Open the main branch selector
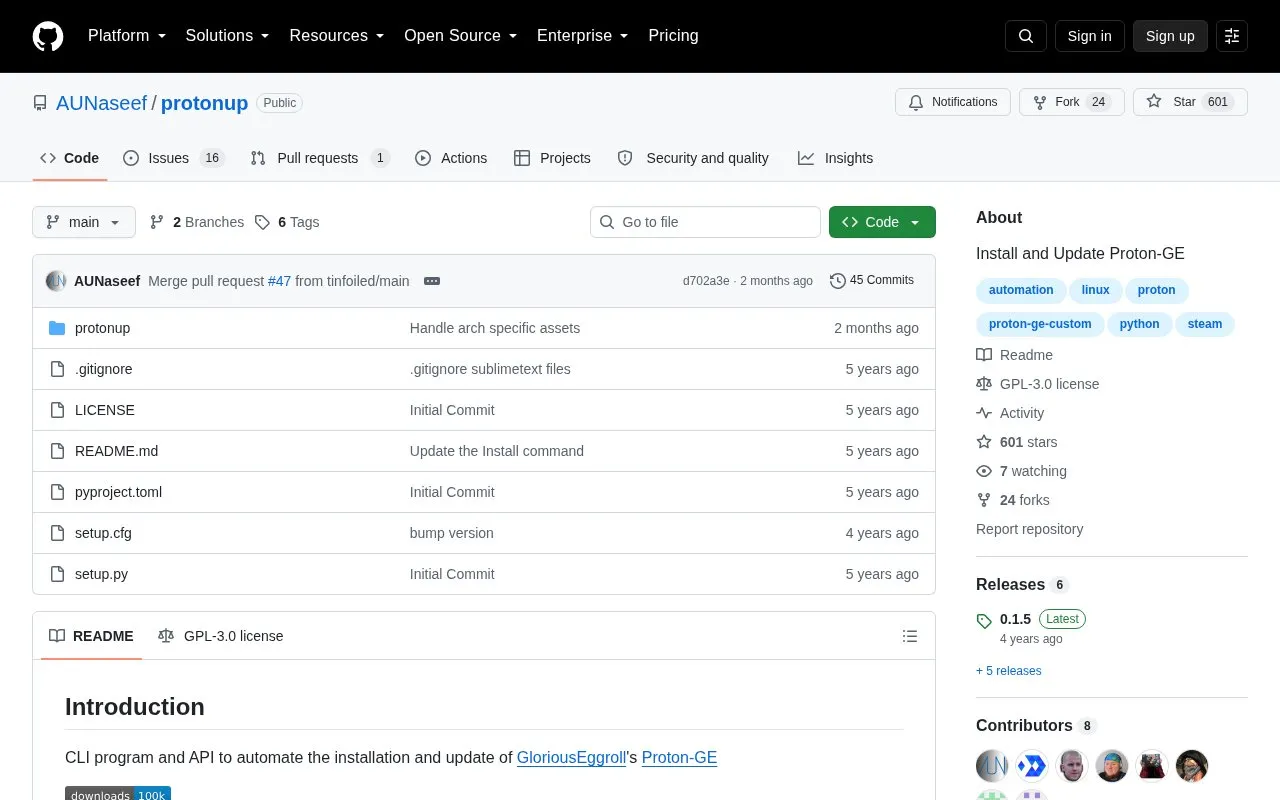The image size is (1280, 800). [x=84, y=222]
